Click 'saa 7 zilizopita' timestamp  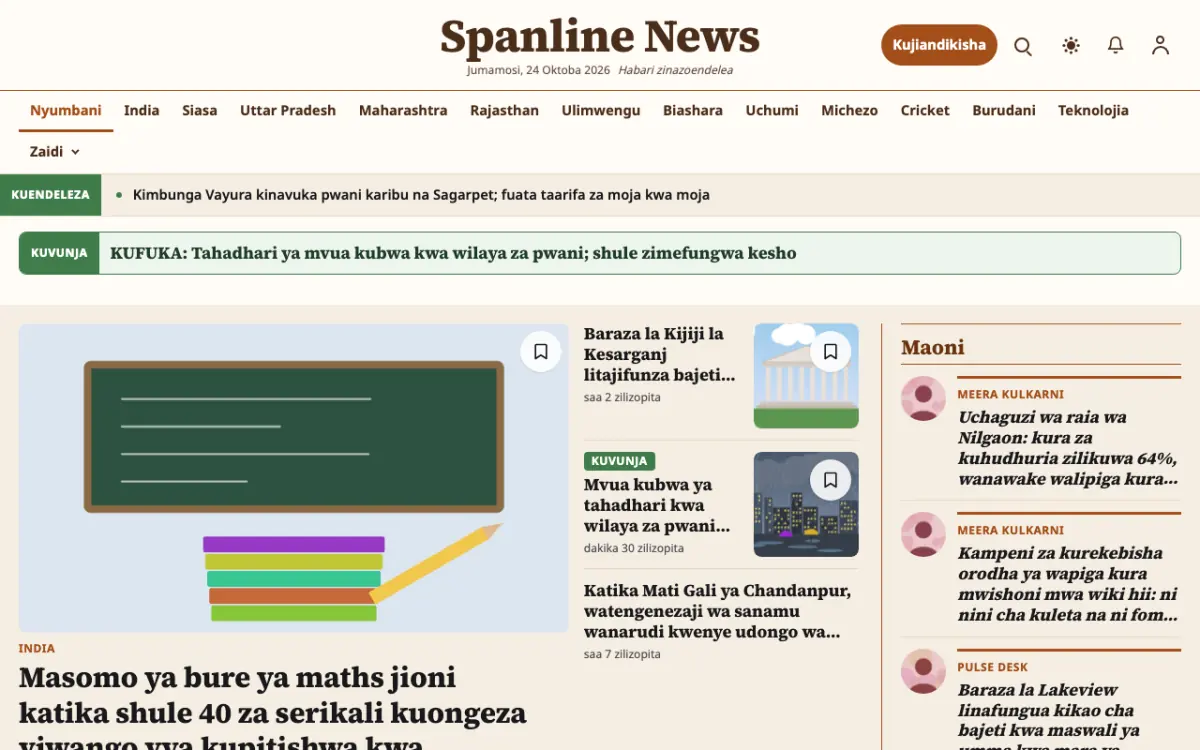point(622,654)
